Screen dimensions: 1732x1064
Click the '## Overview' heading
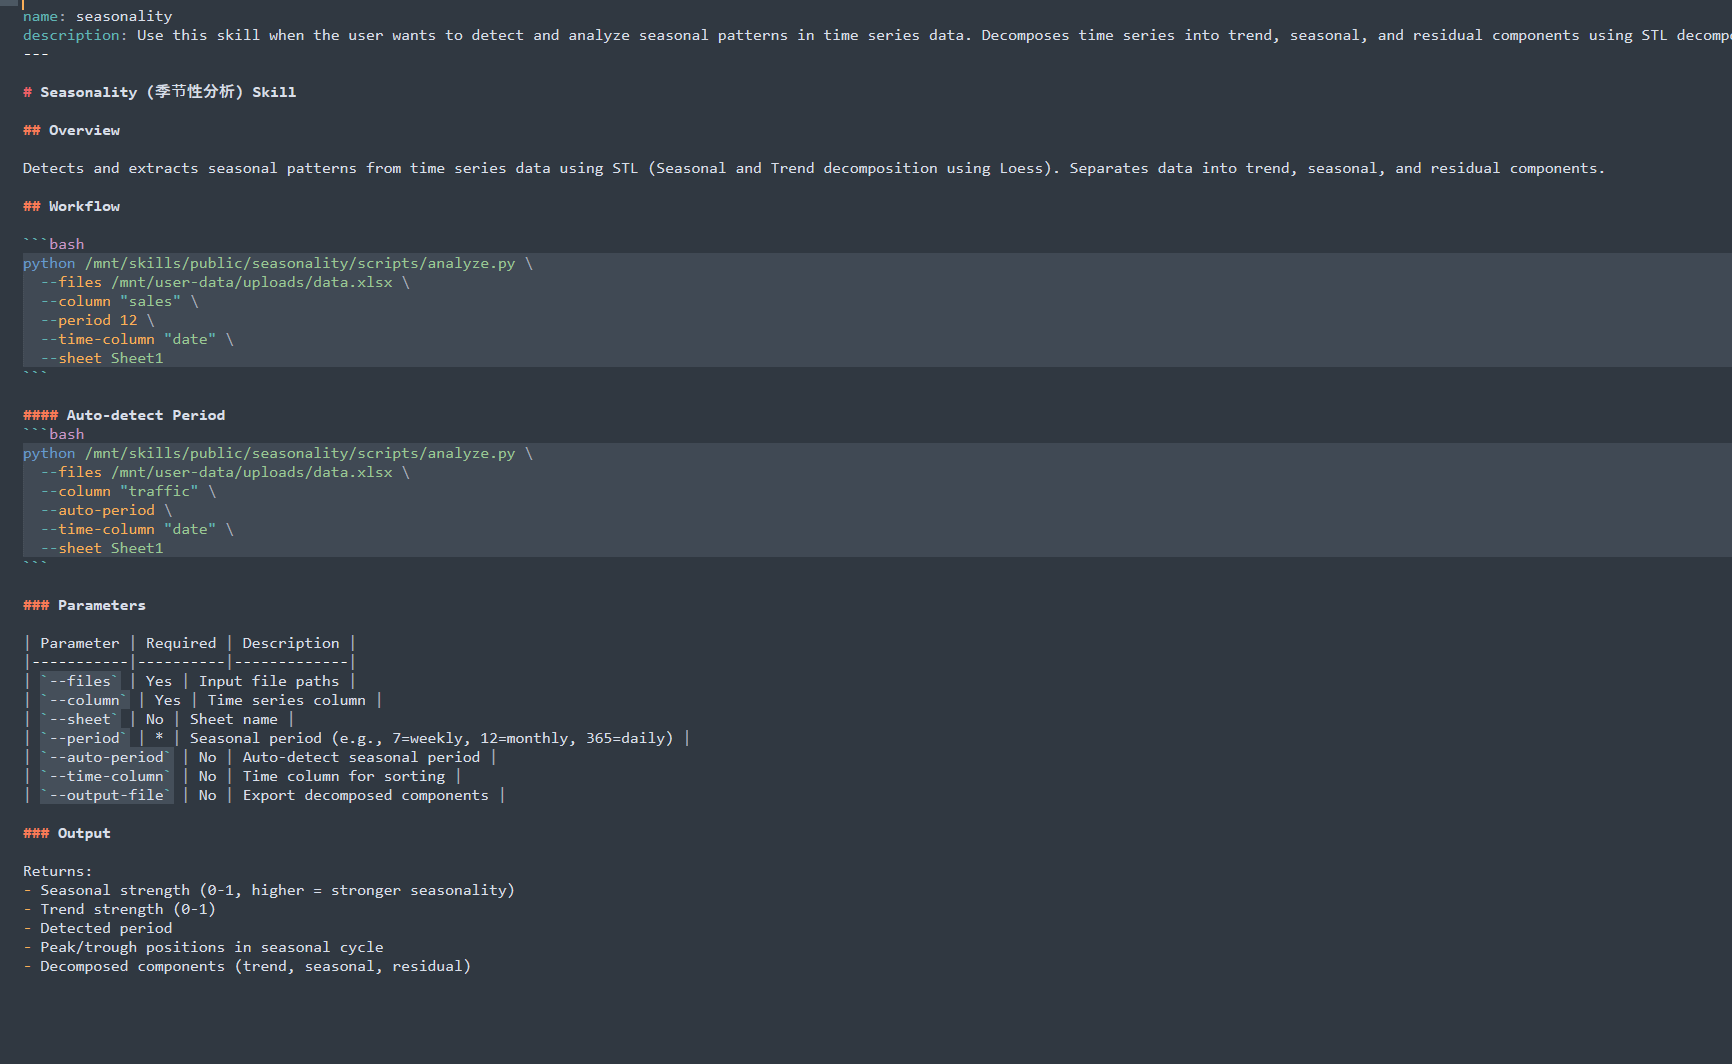[71, 130]
